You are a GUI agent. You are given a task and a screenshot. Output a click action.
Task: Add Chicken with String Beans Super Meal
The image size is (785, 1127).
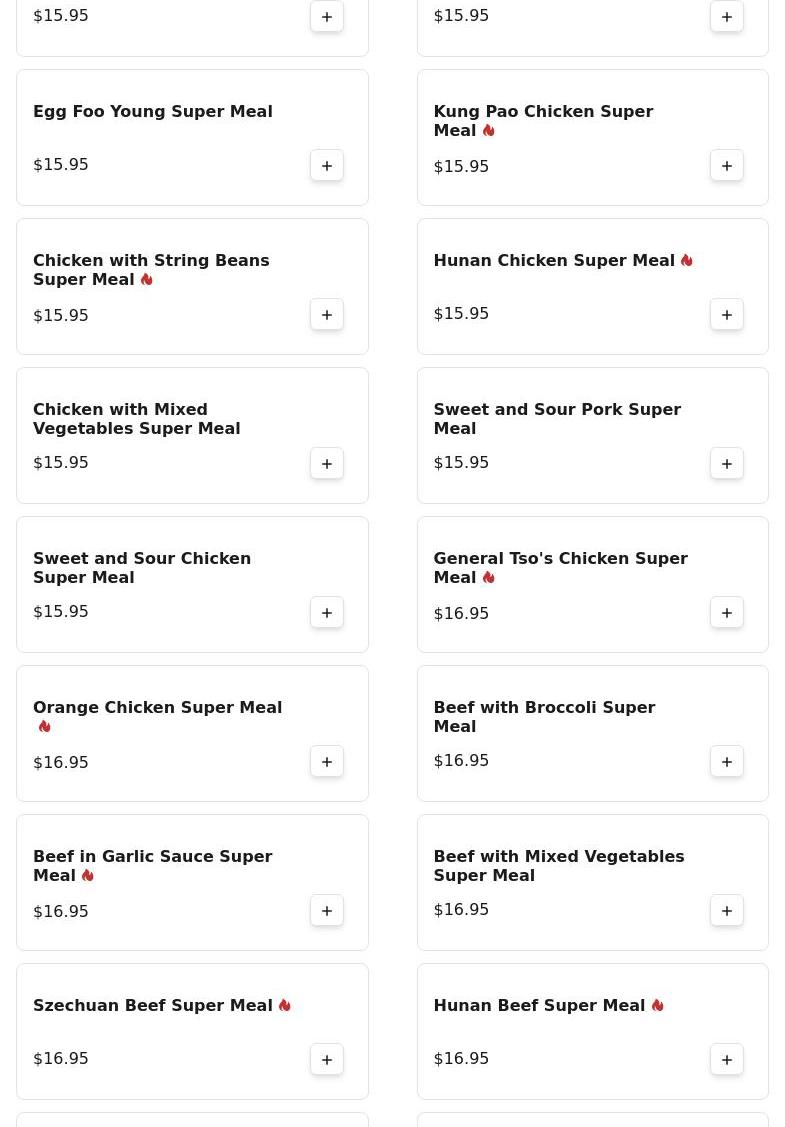point(327,314)
